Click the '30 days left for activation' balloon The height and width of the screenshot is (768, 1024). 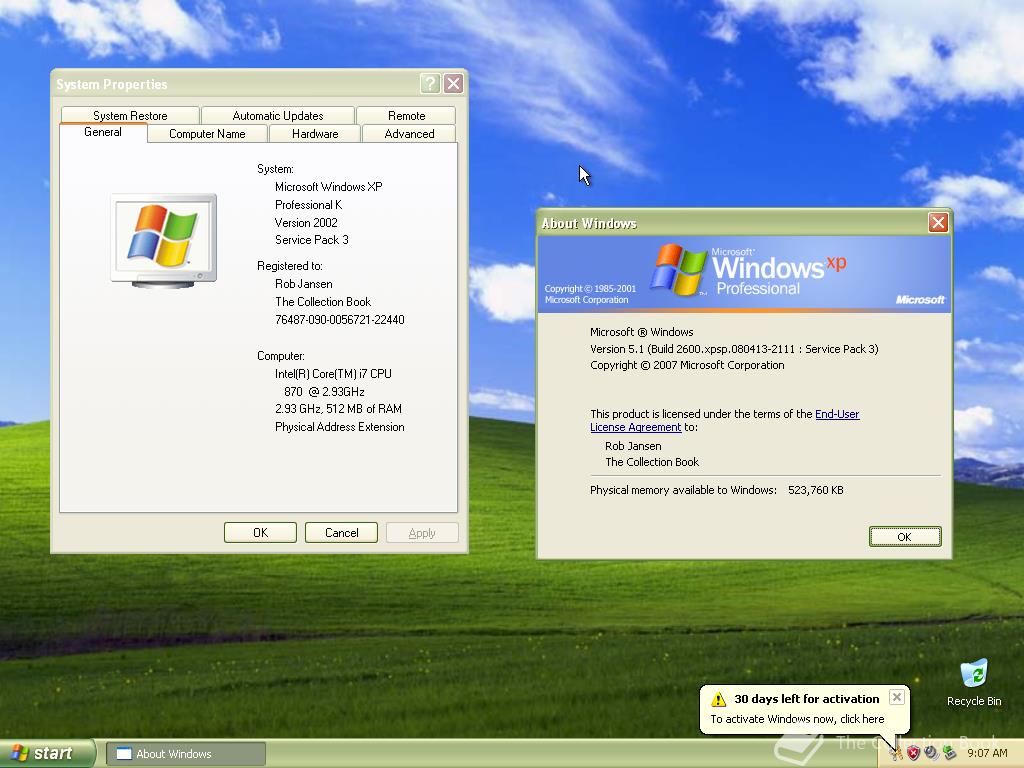pyautogui.click(x=807, y=699)
